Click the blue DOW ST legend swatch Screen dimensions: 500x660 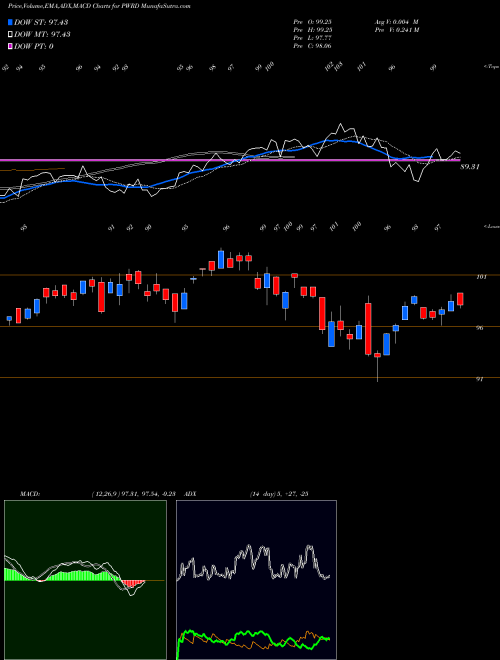coord(10,23)
